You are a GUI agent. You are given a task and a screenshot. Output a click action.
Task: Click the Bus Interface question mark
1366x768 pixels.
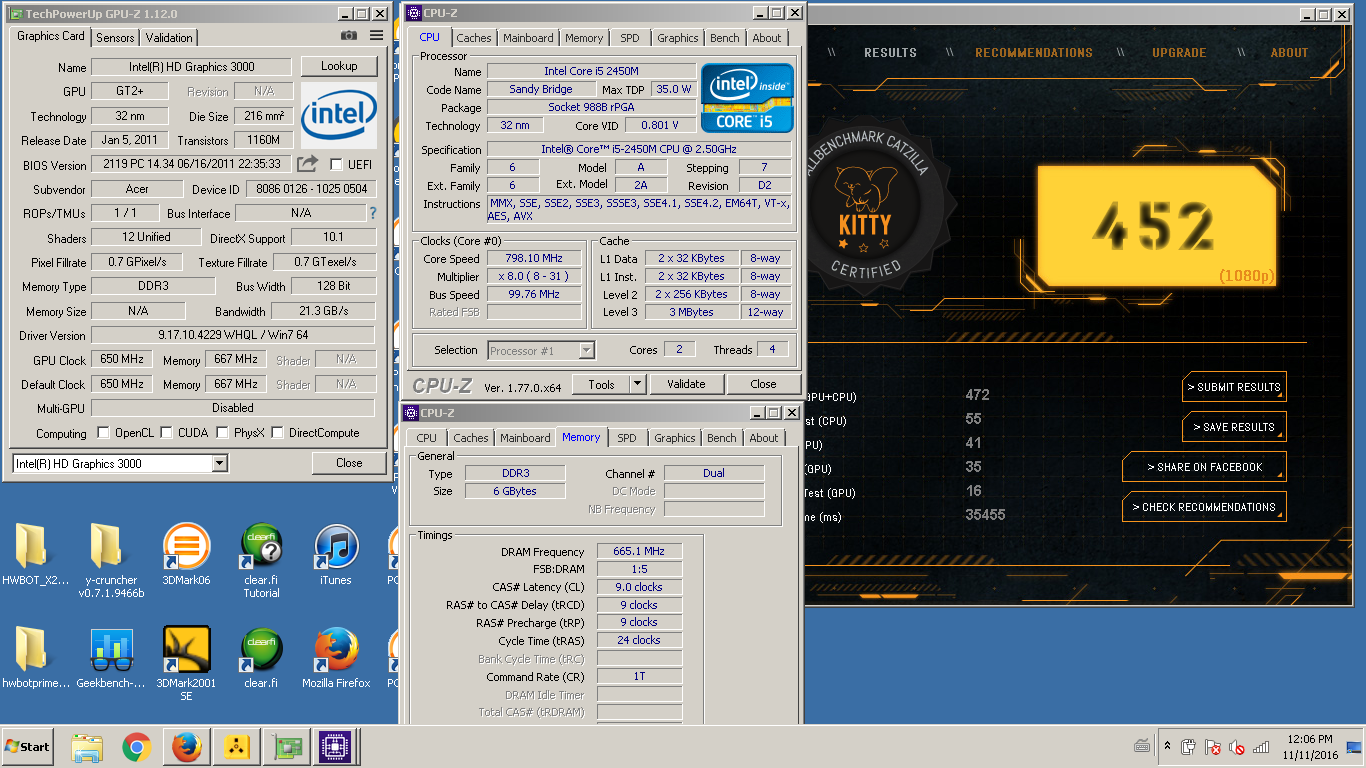pyautogui.click(x=373, y=213)
